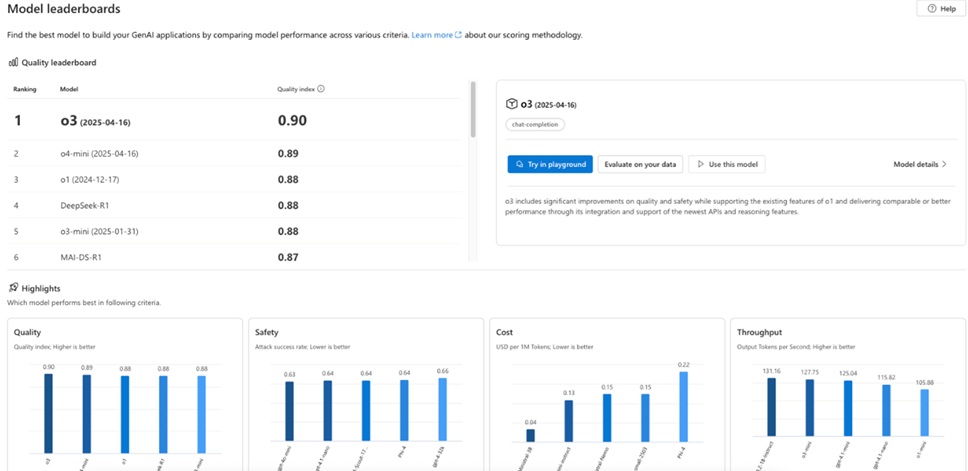
Task: Select the DeepSeek-R1 row
Action: (x=233, y=206)
